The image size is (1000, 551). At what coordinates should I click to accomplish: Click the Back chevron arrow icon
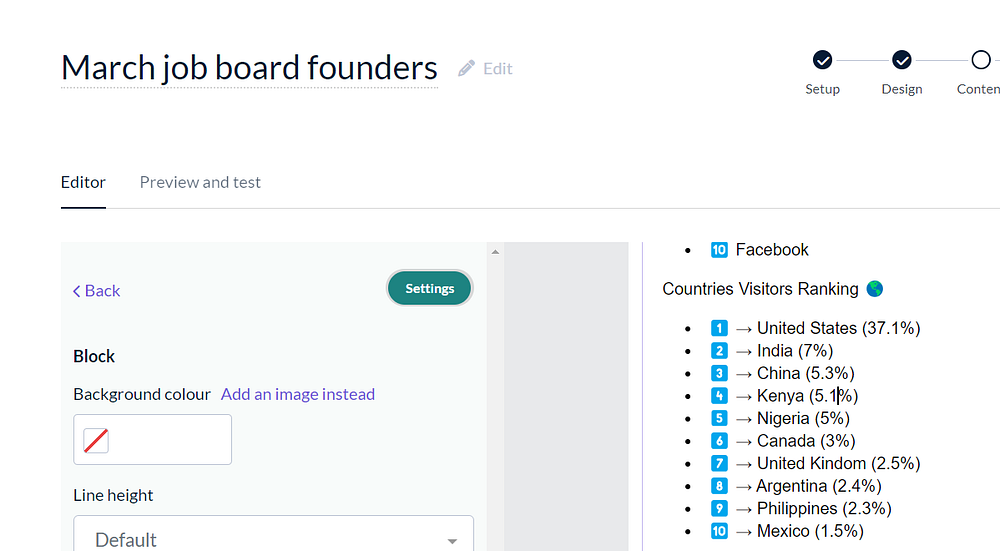[x=77, y=291]
